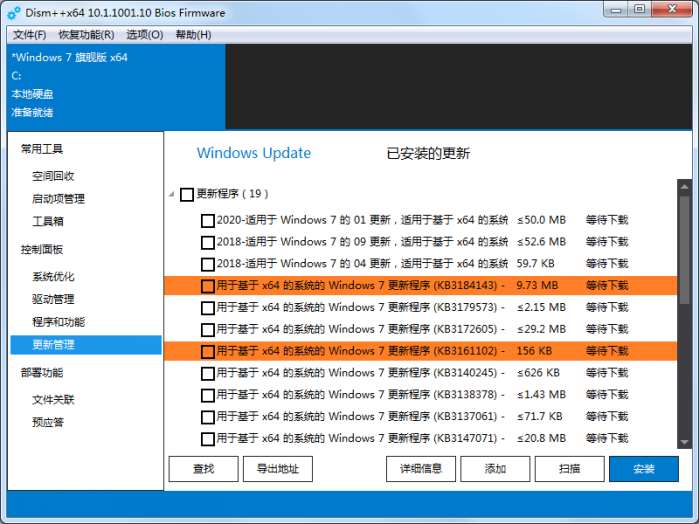Check the 2018 Windows 7 04 update checkbox
The width and height of the screenshot is (699, 524).
click(208, 264)
